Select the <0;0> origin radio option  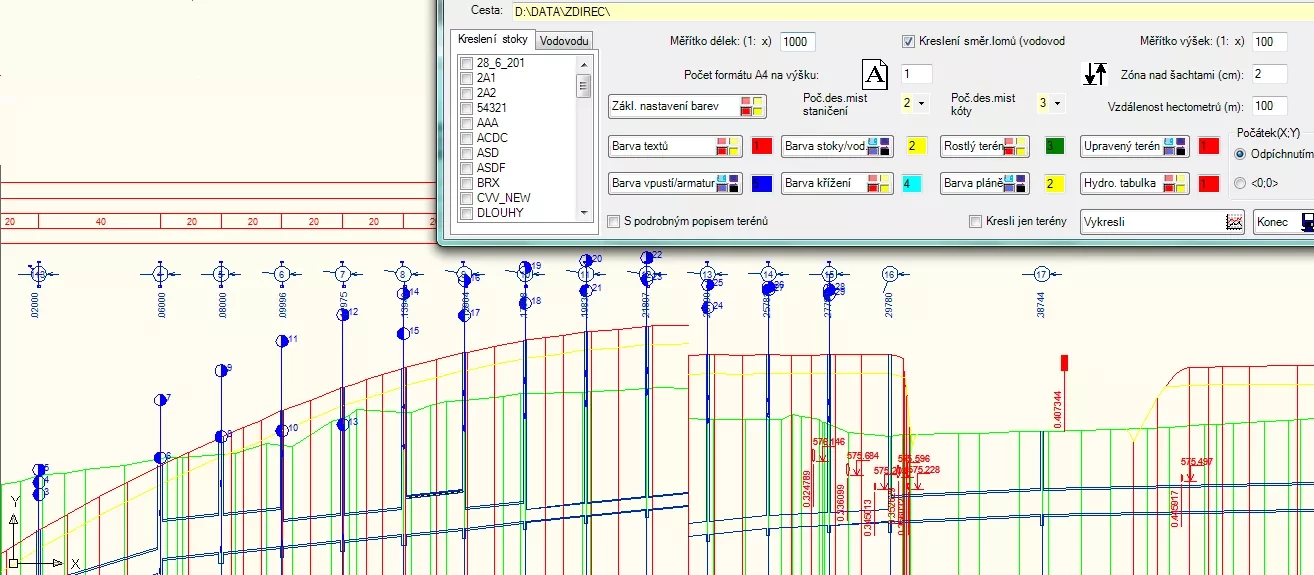[1240, 183]
